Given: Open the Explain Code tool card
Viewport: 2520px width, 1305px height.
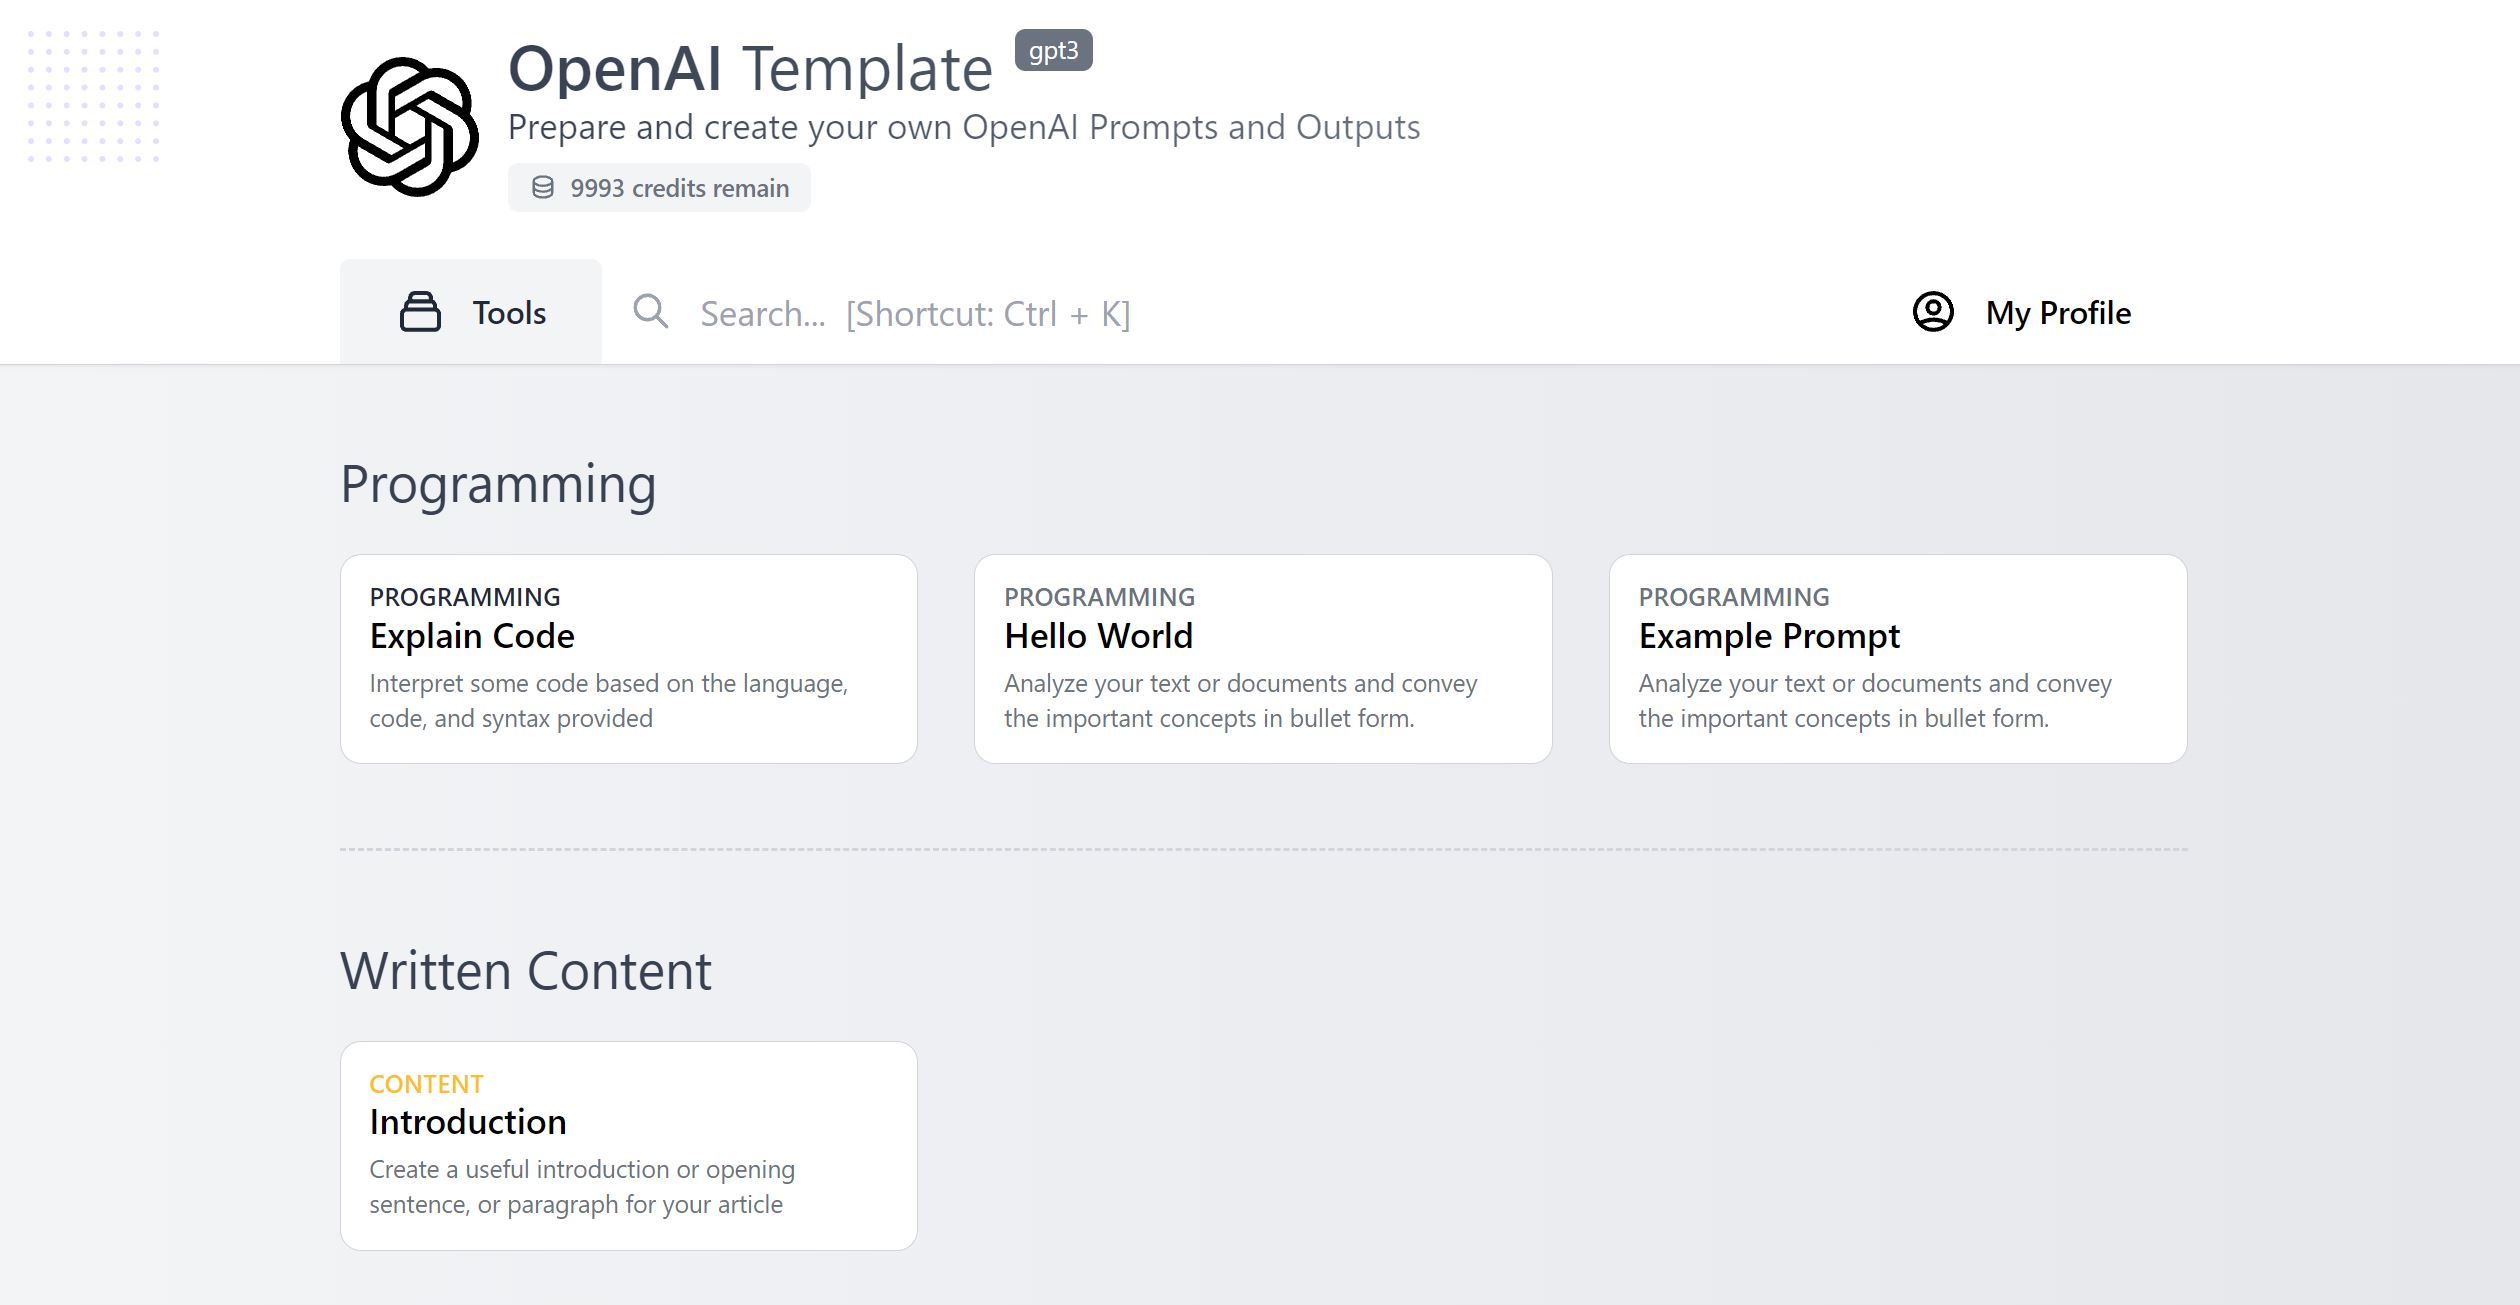Looking at the screenshot, I should pos(628,657).
